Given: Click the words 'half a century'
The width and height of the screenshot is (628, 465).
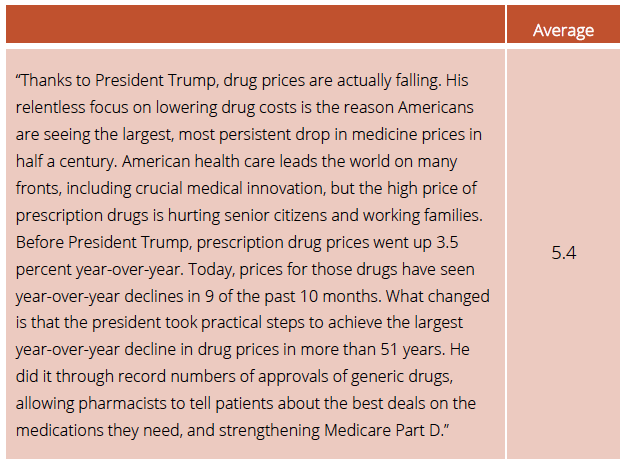Looking at the screenshot, I should tap(65, 161).
